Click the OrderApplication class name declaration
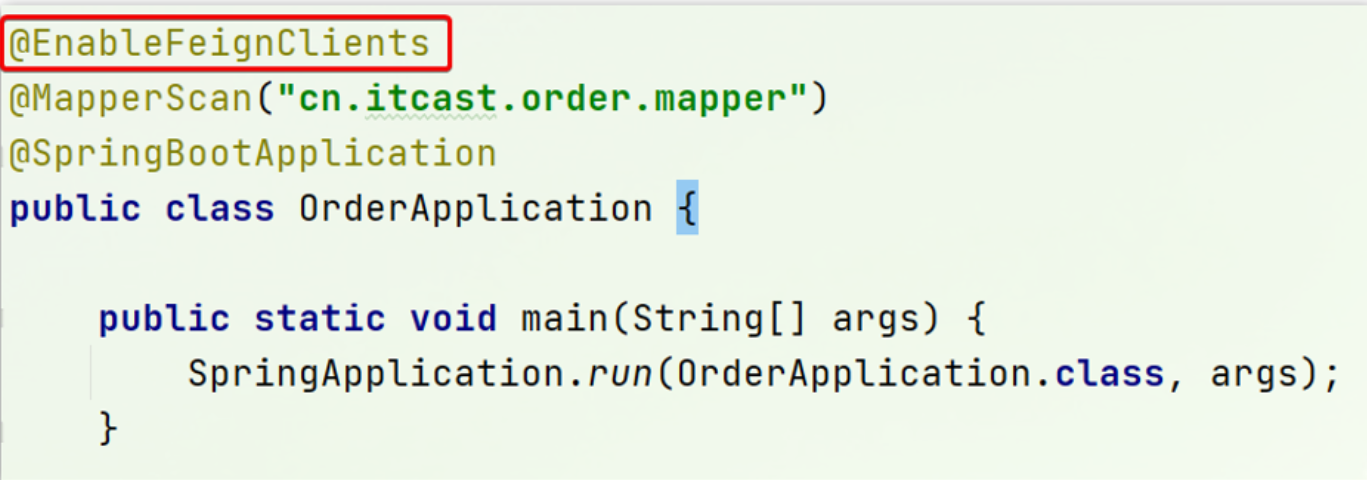Viewport: 1367px width, 480px height. click(475, 209)
